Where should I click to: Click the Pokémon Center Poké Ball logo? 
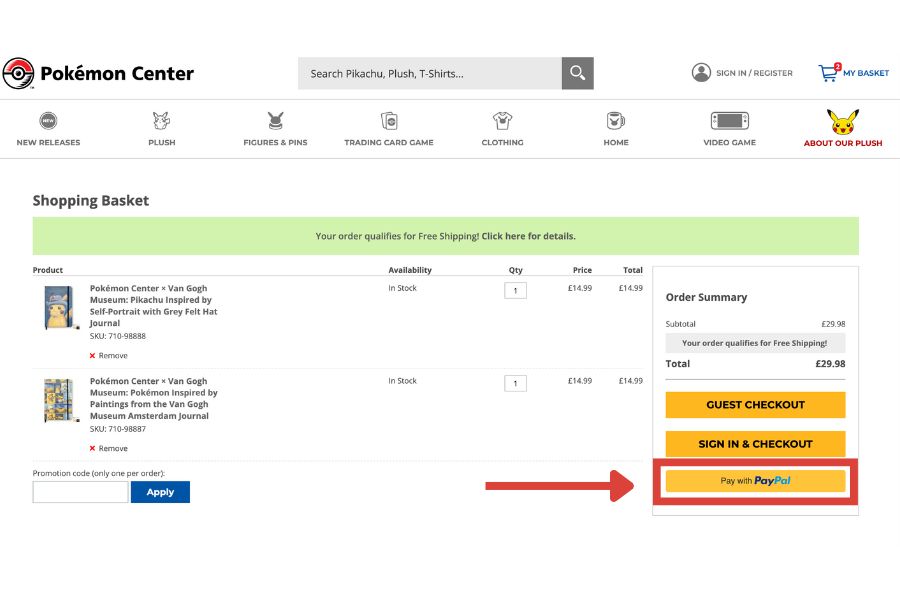(x=18, y=73)
